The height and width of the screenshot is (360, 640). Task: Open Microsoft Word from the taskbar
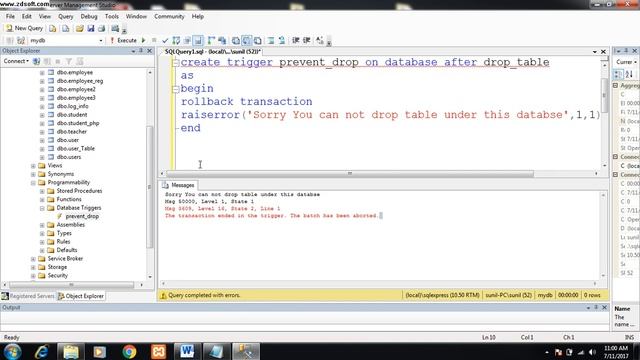[x=187, y=351]
